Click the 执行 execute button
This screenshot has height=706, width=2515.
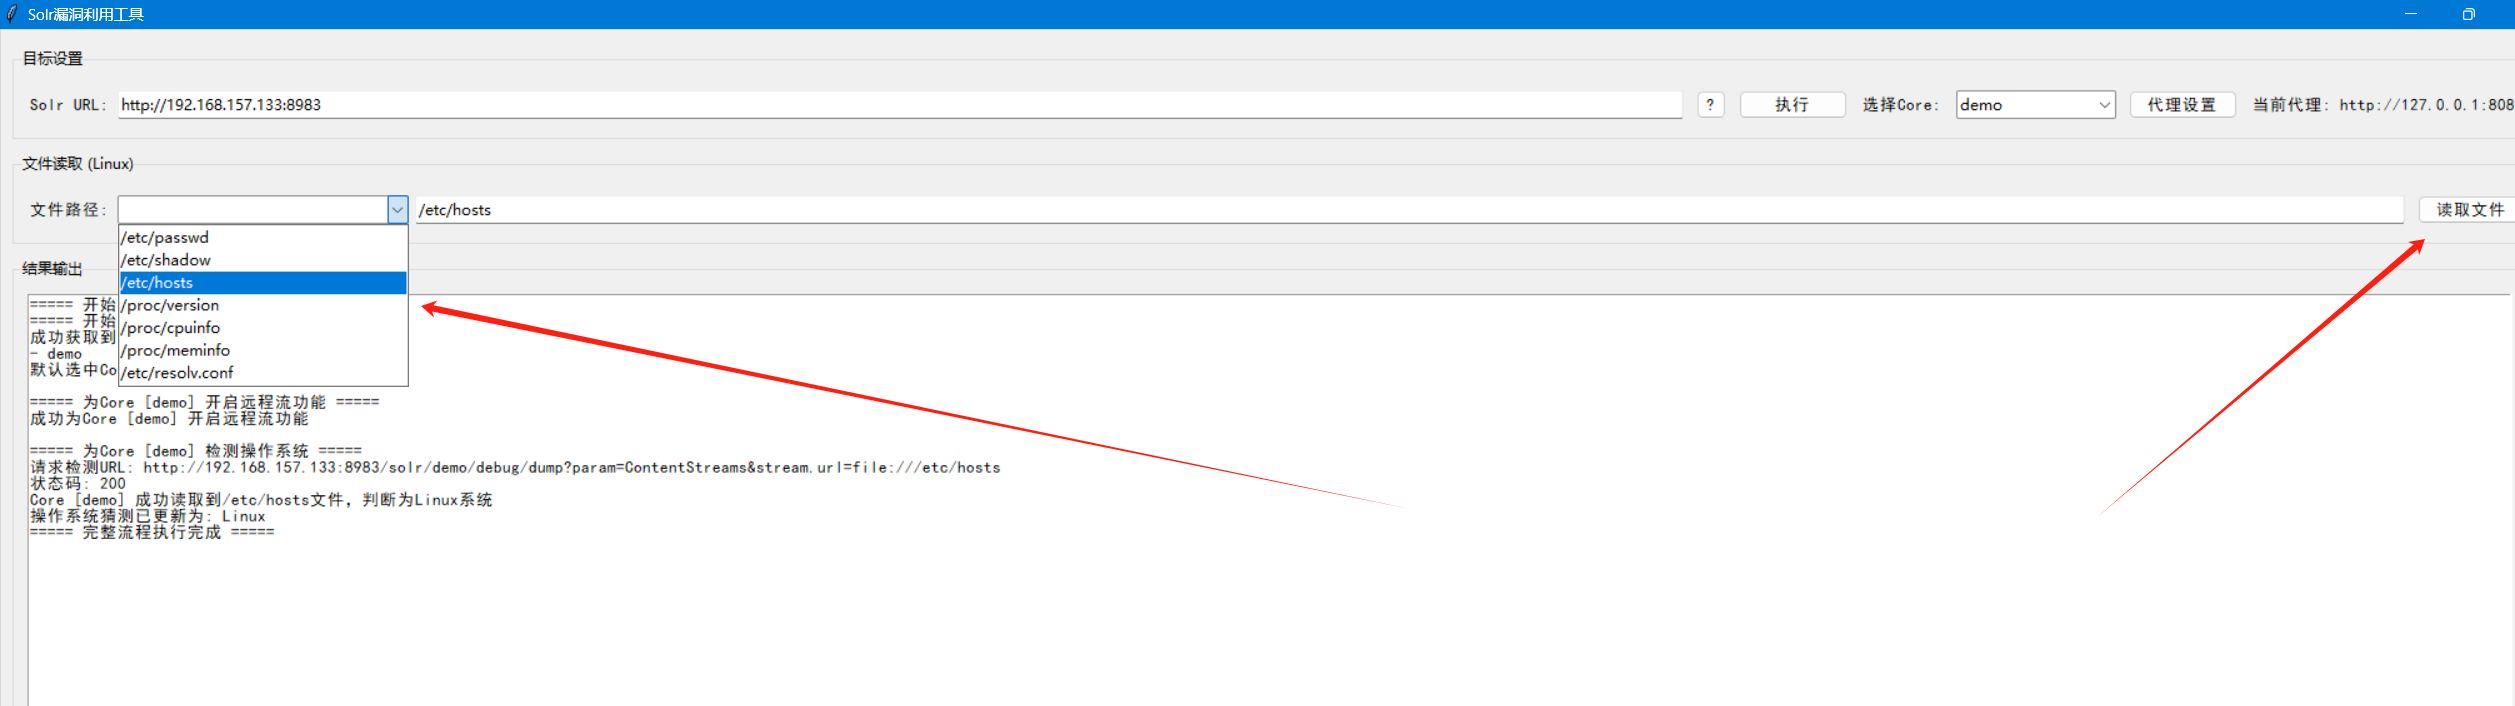click(1792, 105)
